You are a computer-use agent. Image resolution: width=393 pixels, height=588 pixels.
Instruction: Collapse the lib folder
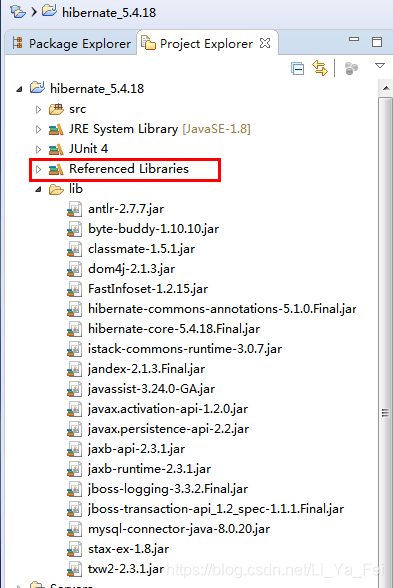pos(38,190)
